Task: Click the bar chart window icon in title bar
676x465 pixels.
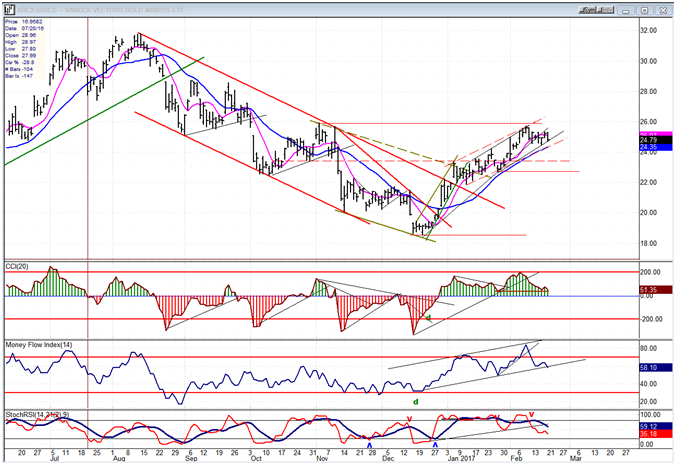Action: [9, 9]
